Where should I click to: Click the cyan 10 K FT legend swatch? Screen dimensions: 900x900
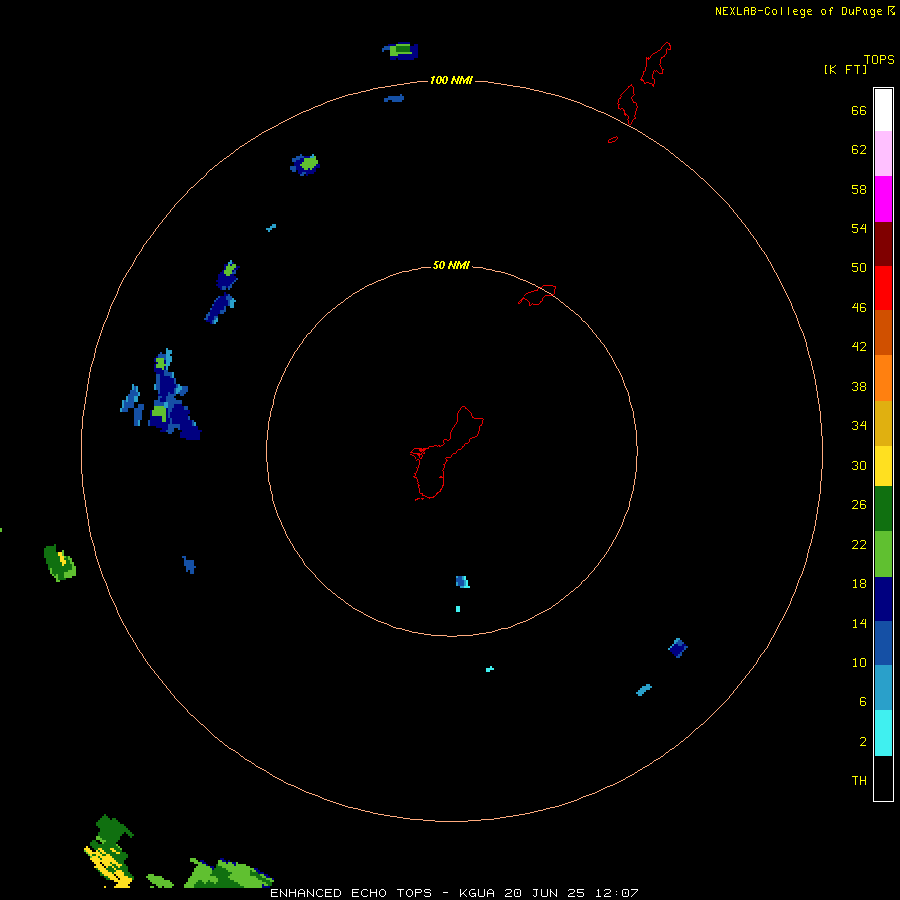click(x=883, y=733)
